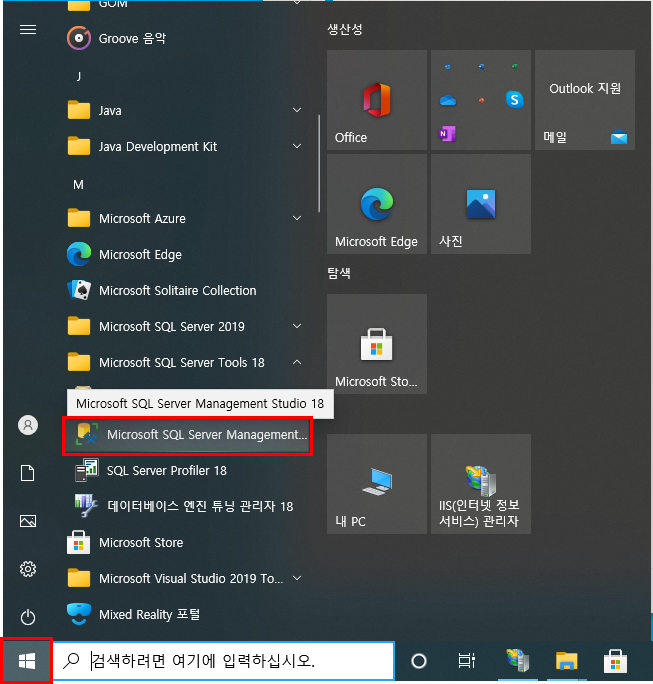
Task: Open the Power options icon
Action: tap(28, 617)
